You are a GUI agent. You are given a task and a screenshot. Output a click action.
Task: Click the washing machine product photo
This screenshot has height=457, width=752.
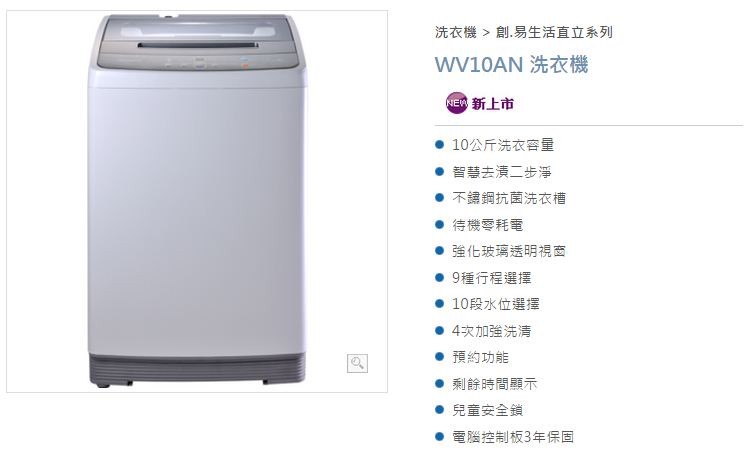197,200
